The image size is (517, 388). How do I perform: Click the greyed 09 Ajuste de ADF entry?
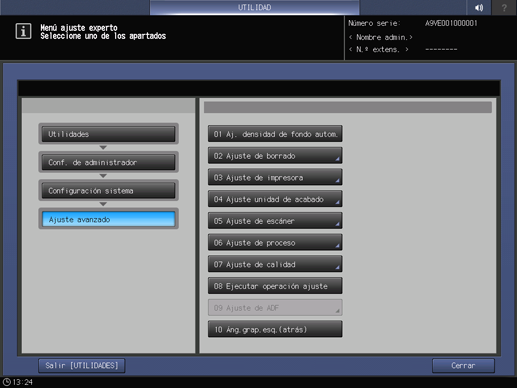click(275, 308)
